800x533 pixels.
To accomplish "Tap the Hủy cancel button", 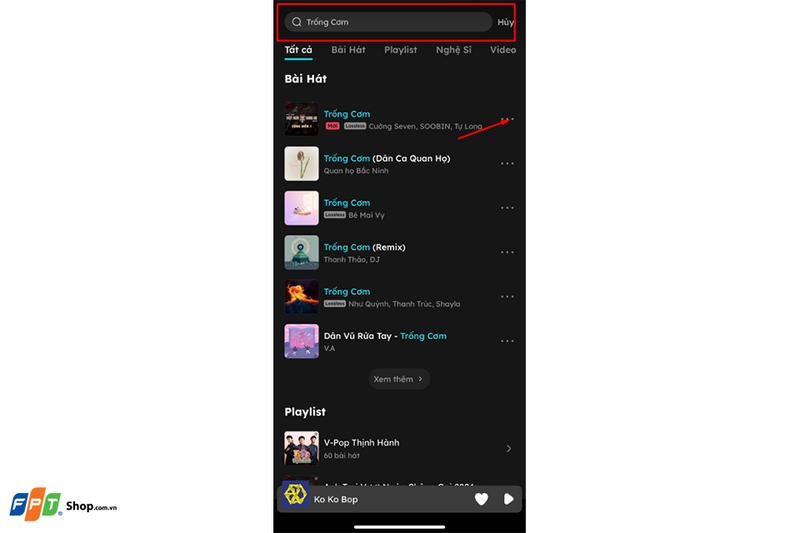I will [506, 22].
